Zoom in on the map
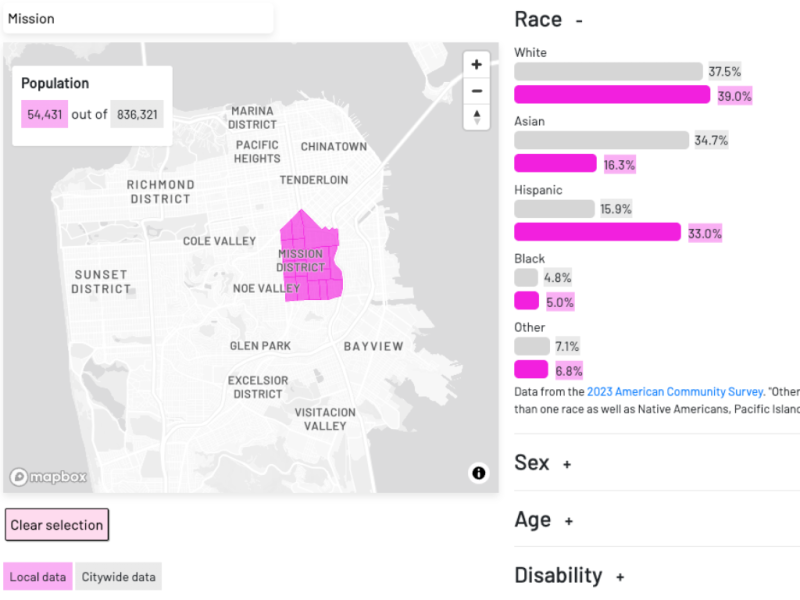The height and width of the screenshot is (600, 800). pyautogui.click(x=476, y=64)
